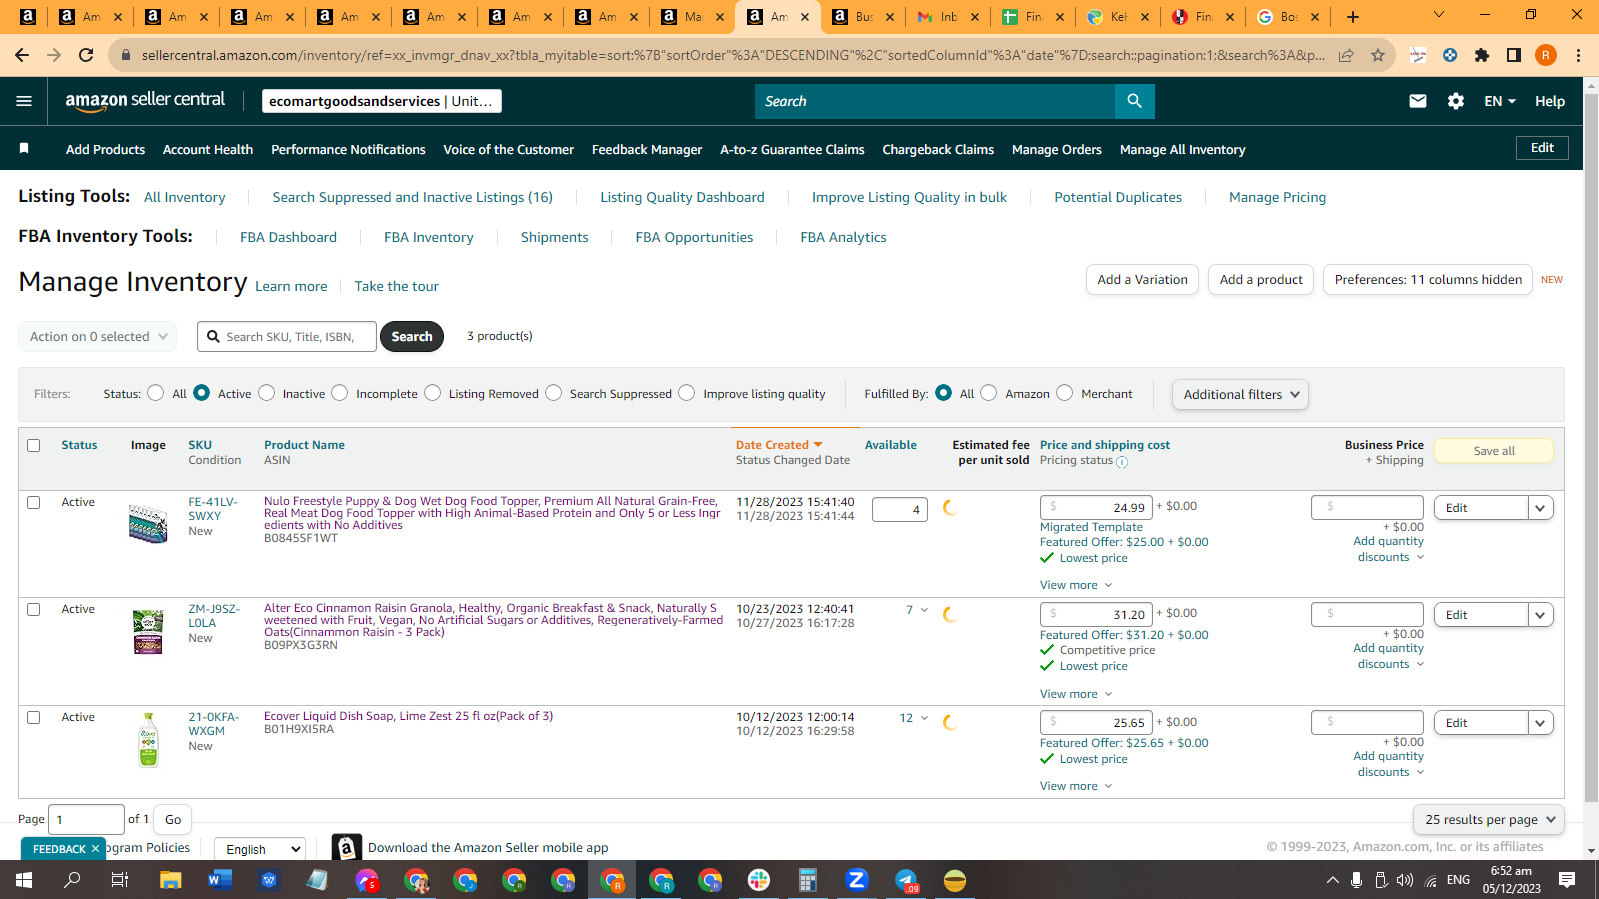Click the Take the tour link
Viewport: 1599px width, 899px height.
click(x=396, y=287)
